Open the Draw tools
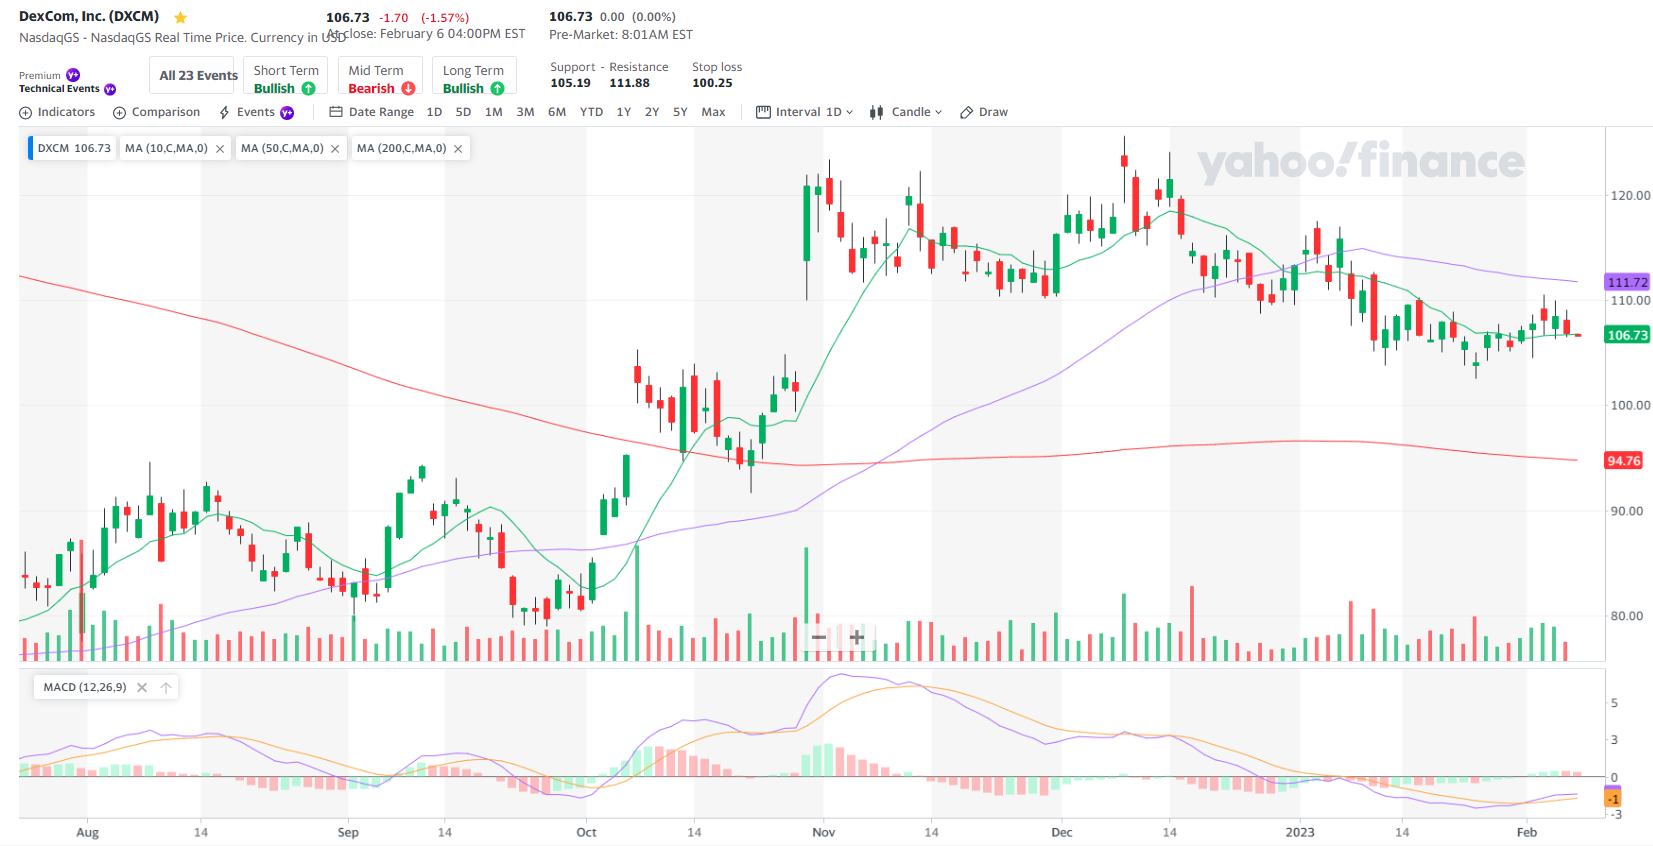This screenshot has width=1653, height=846. pos(984,112)
